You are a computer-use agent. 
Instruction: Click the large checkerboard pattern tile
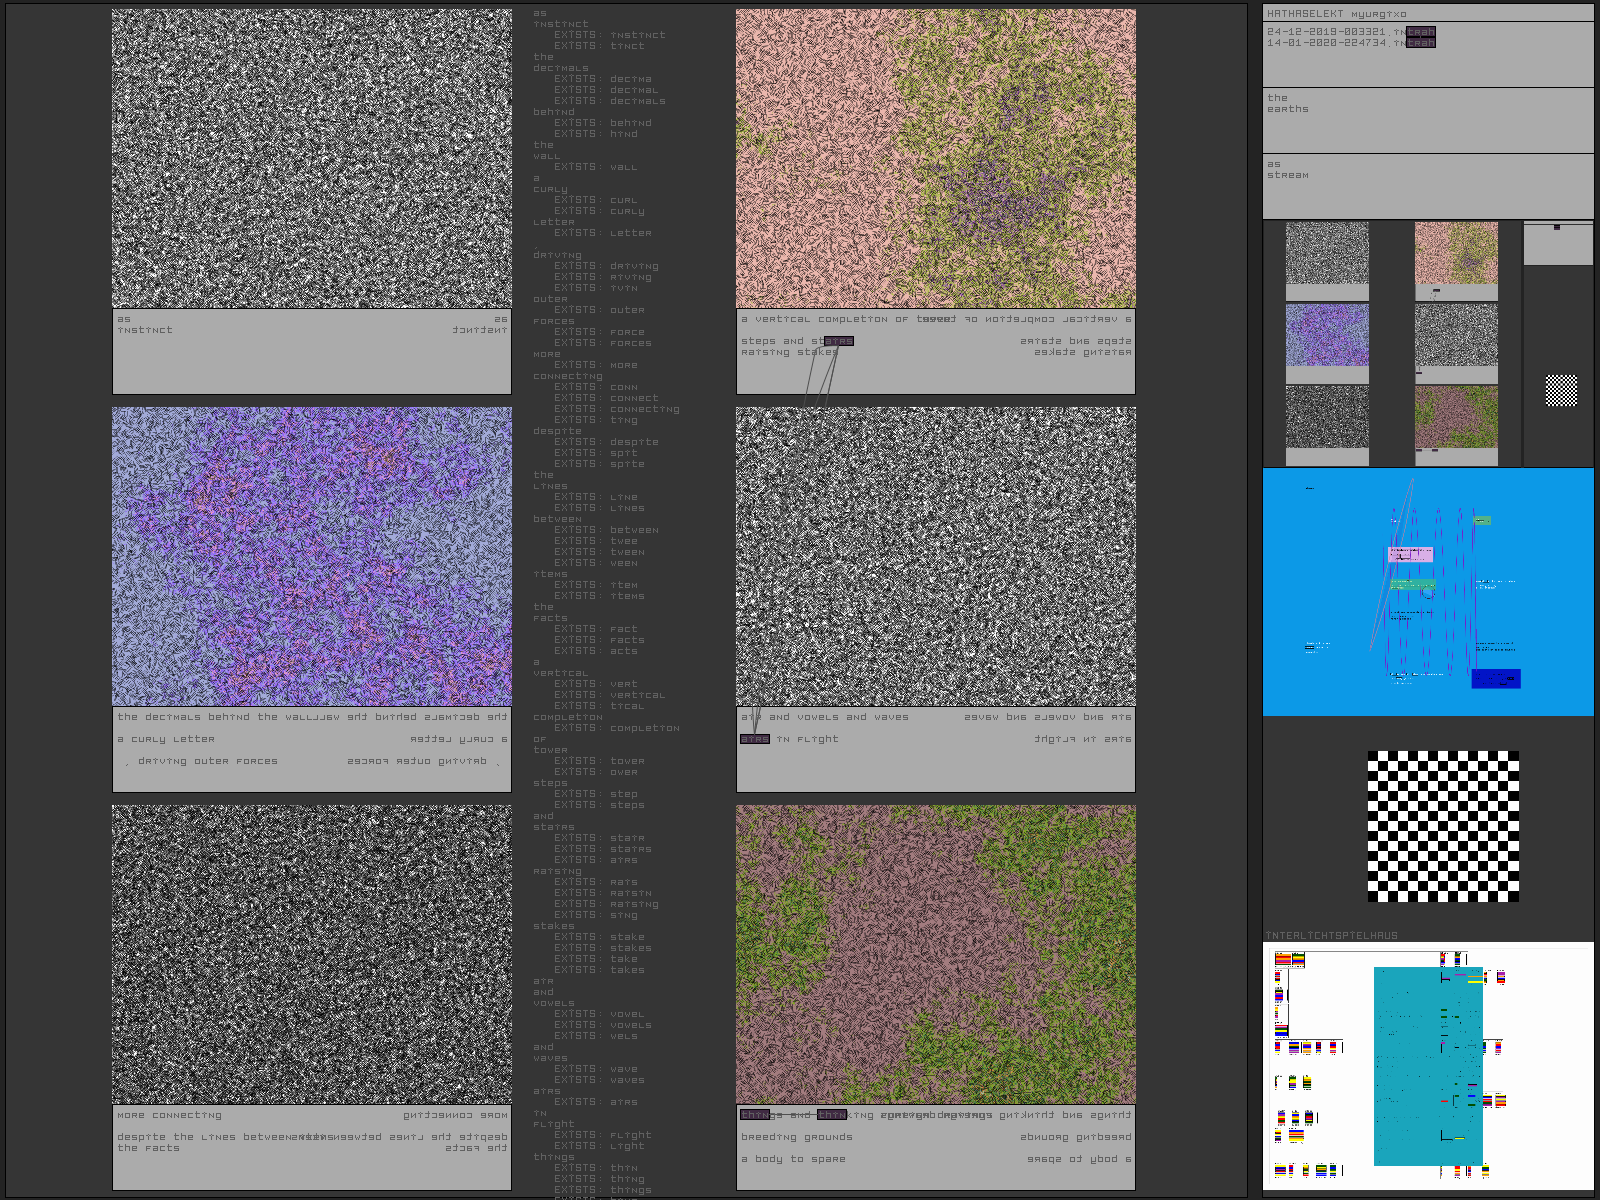pos(1443,826)
